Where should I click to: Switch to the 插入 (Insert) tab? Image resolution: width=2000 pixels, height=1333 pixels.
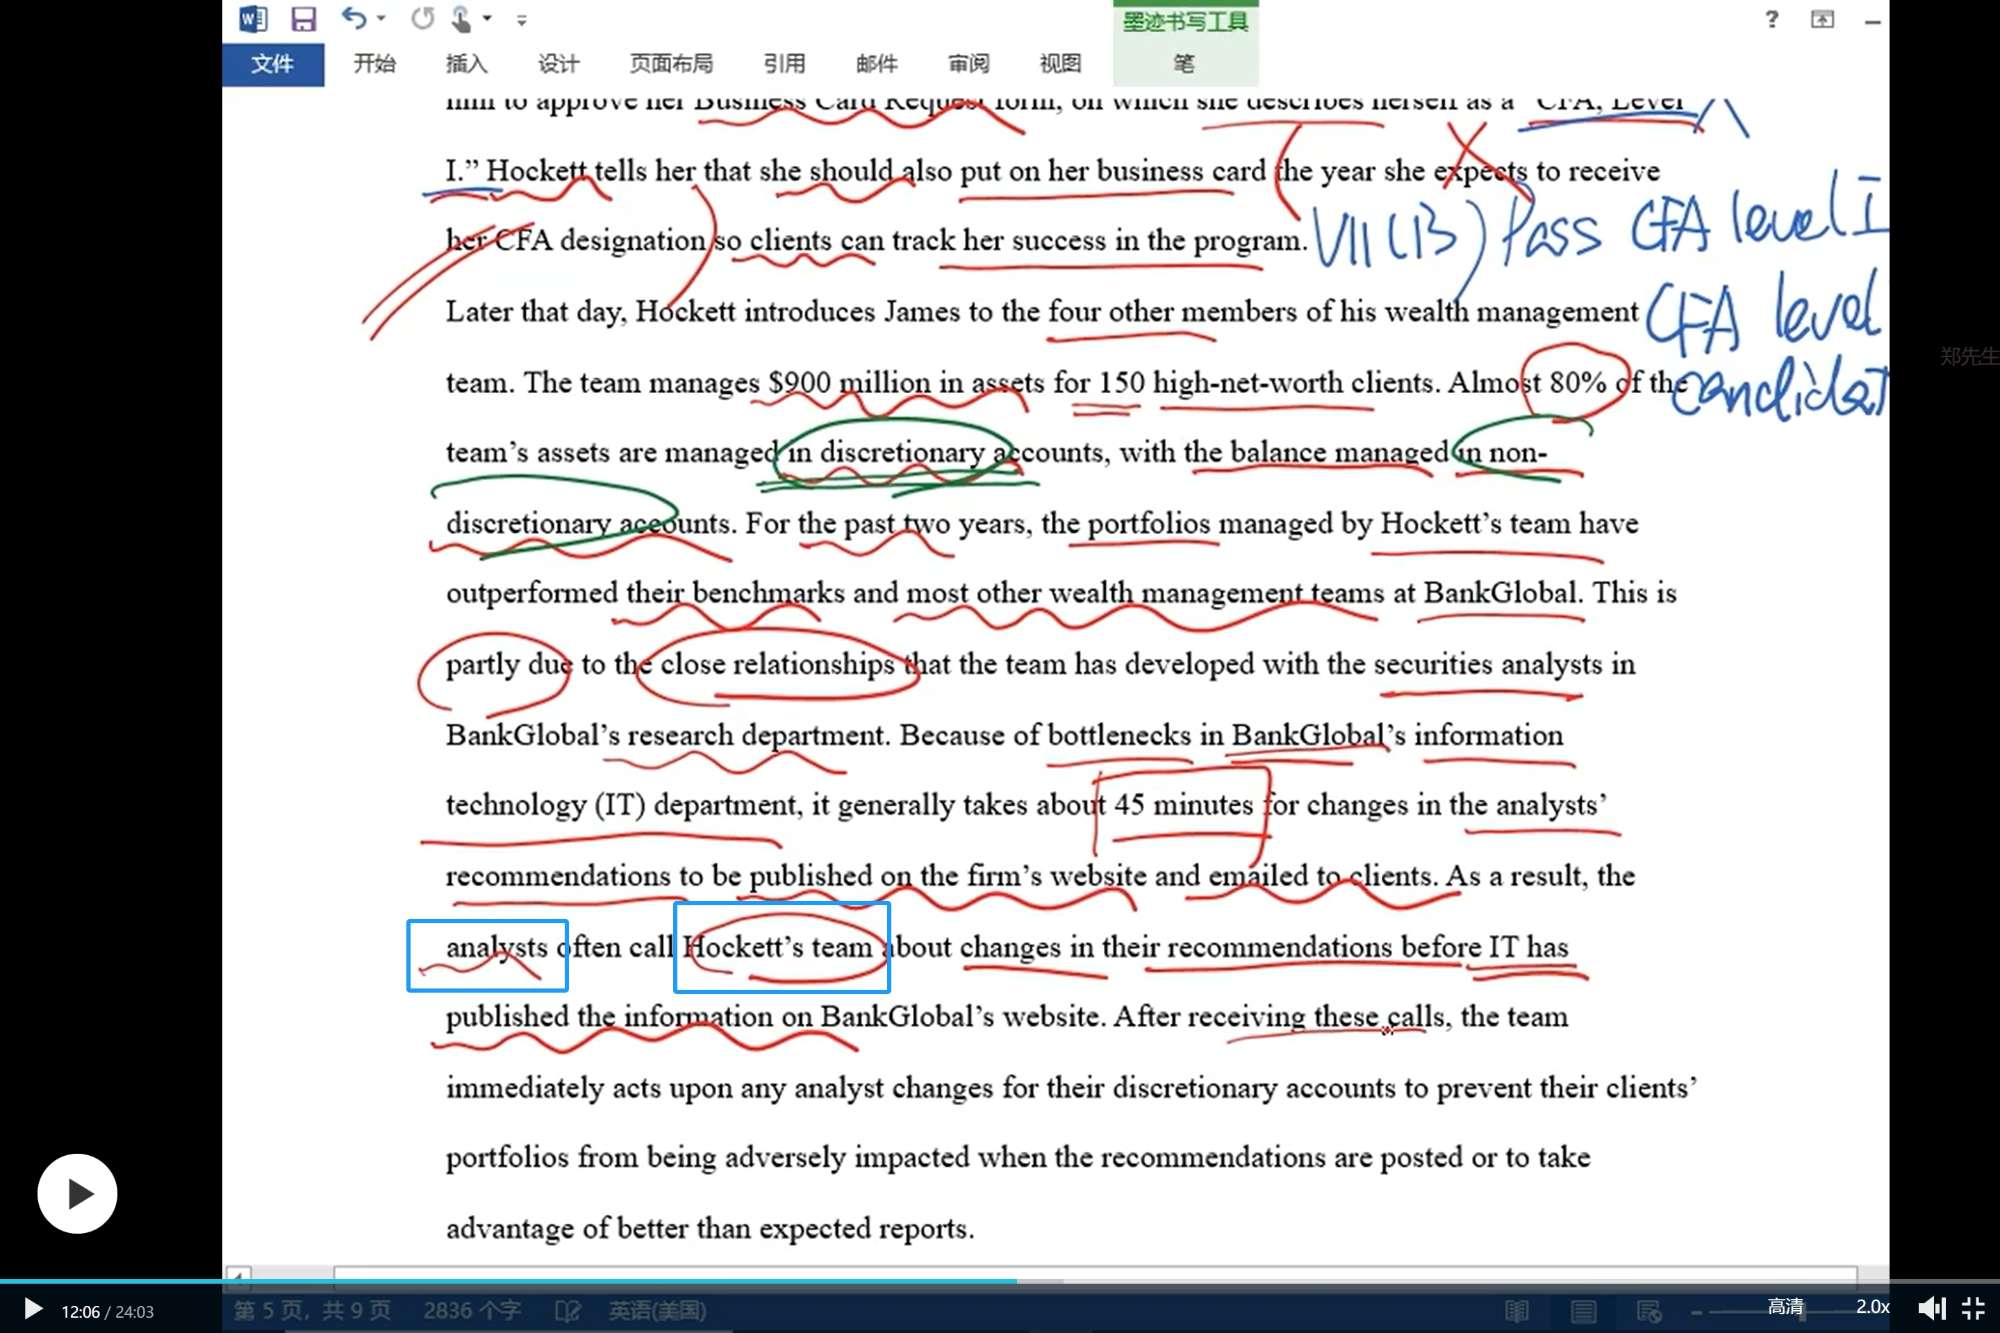point(466,64)
